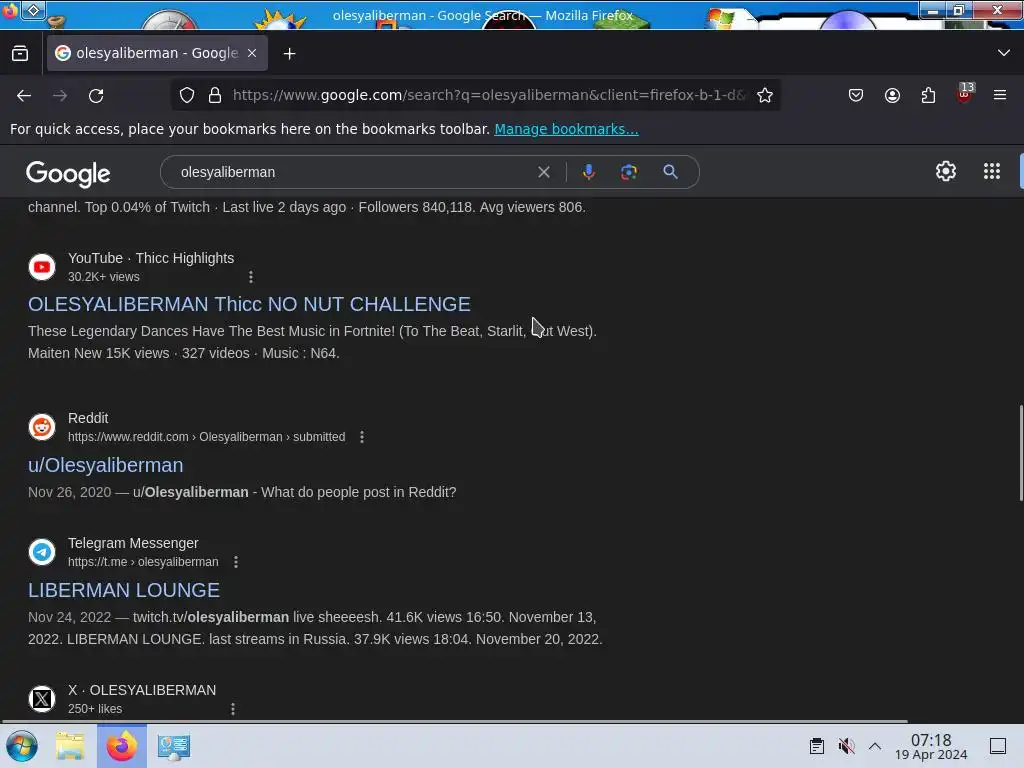Switch to Firefox in taskbar
1024x768 pixels.
tap(122, 746)
